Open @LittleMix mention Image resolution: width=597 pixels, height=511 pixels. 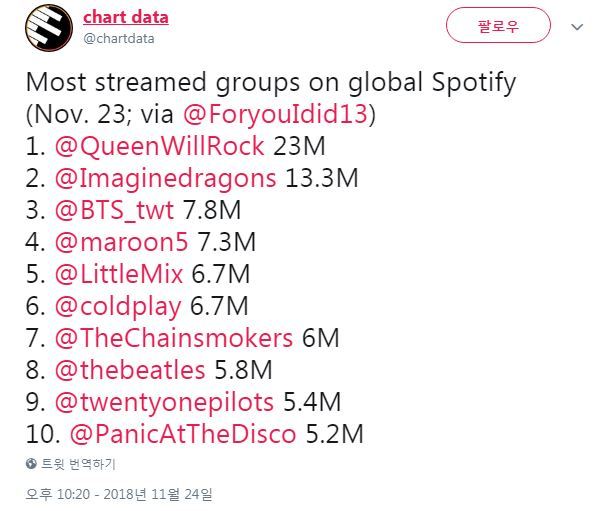[x=119, y=274]
